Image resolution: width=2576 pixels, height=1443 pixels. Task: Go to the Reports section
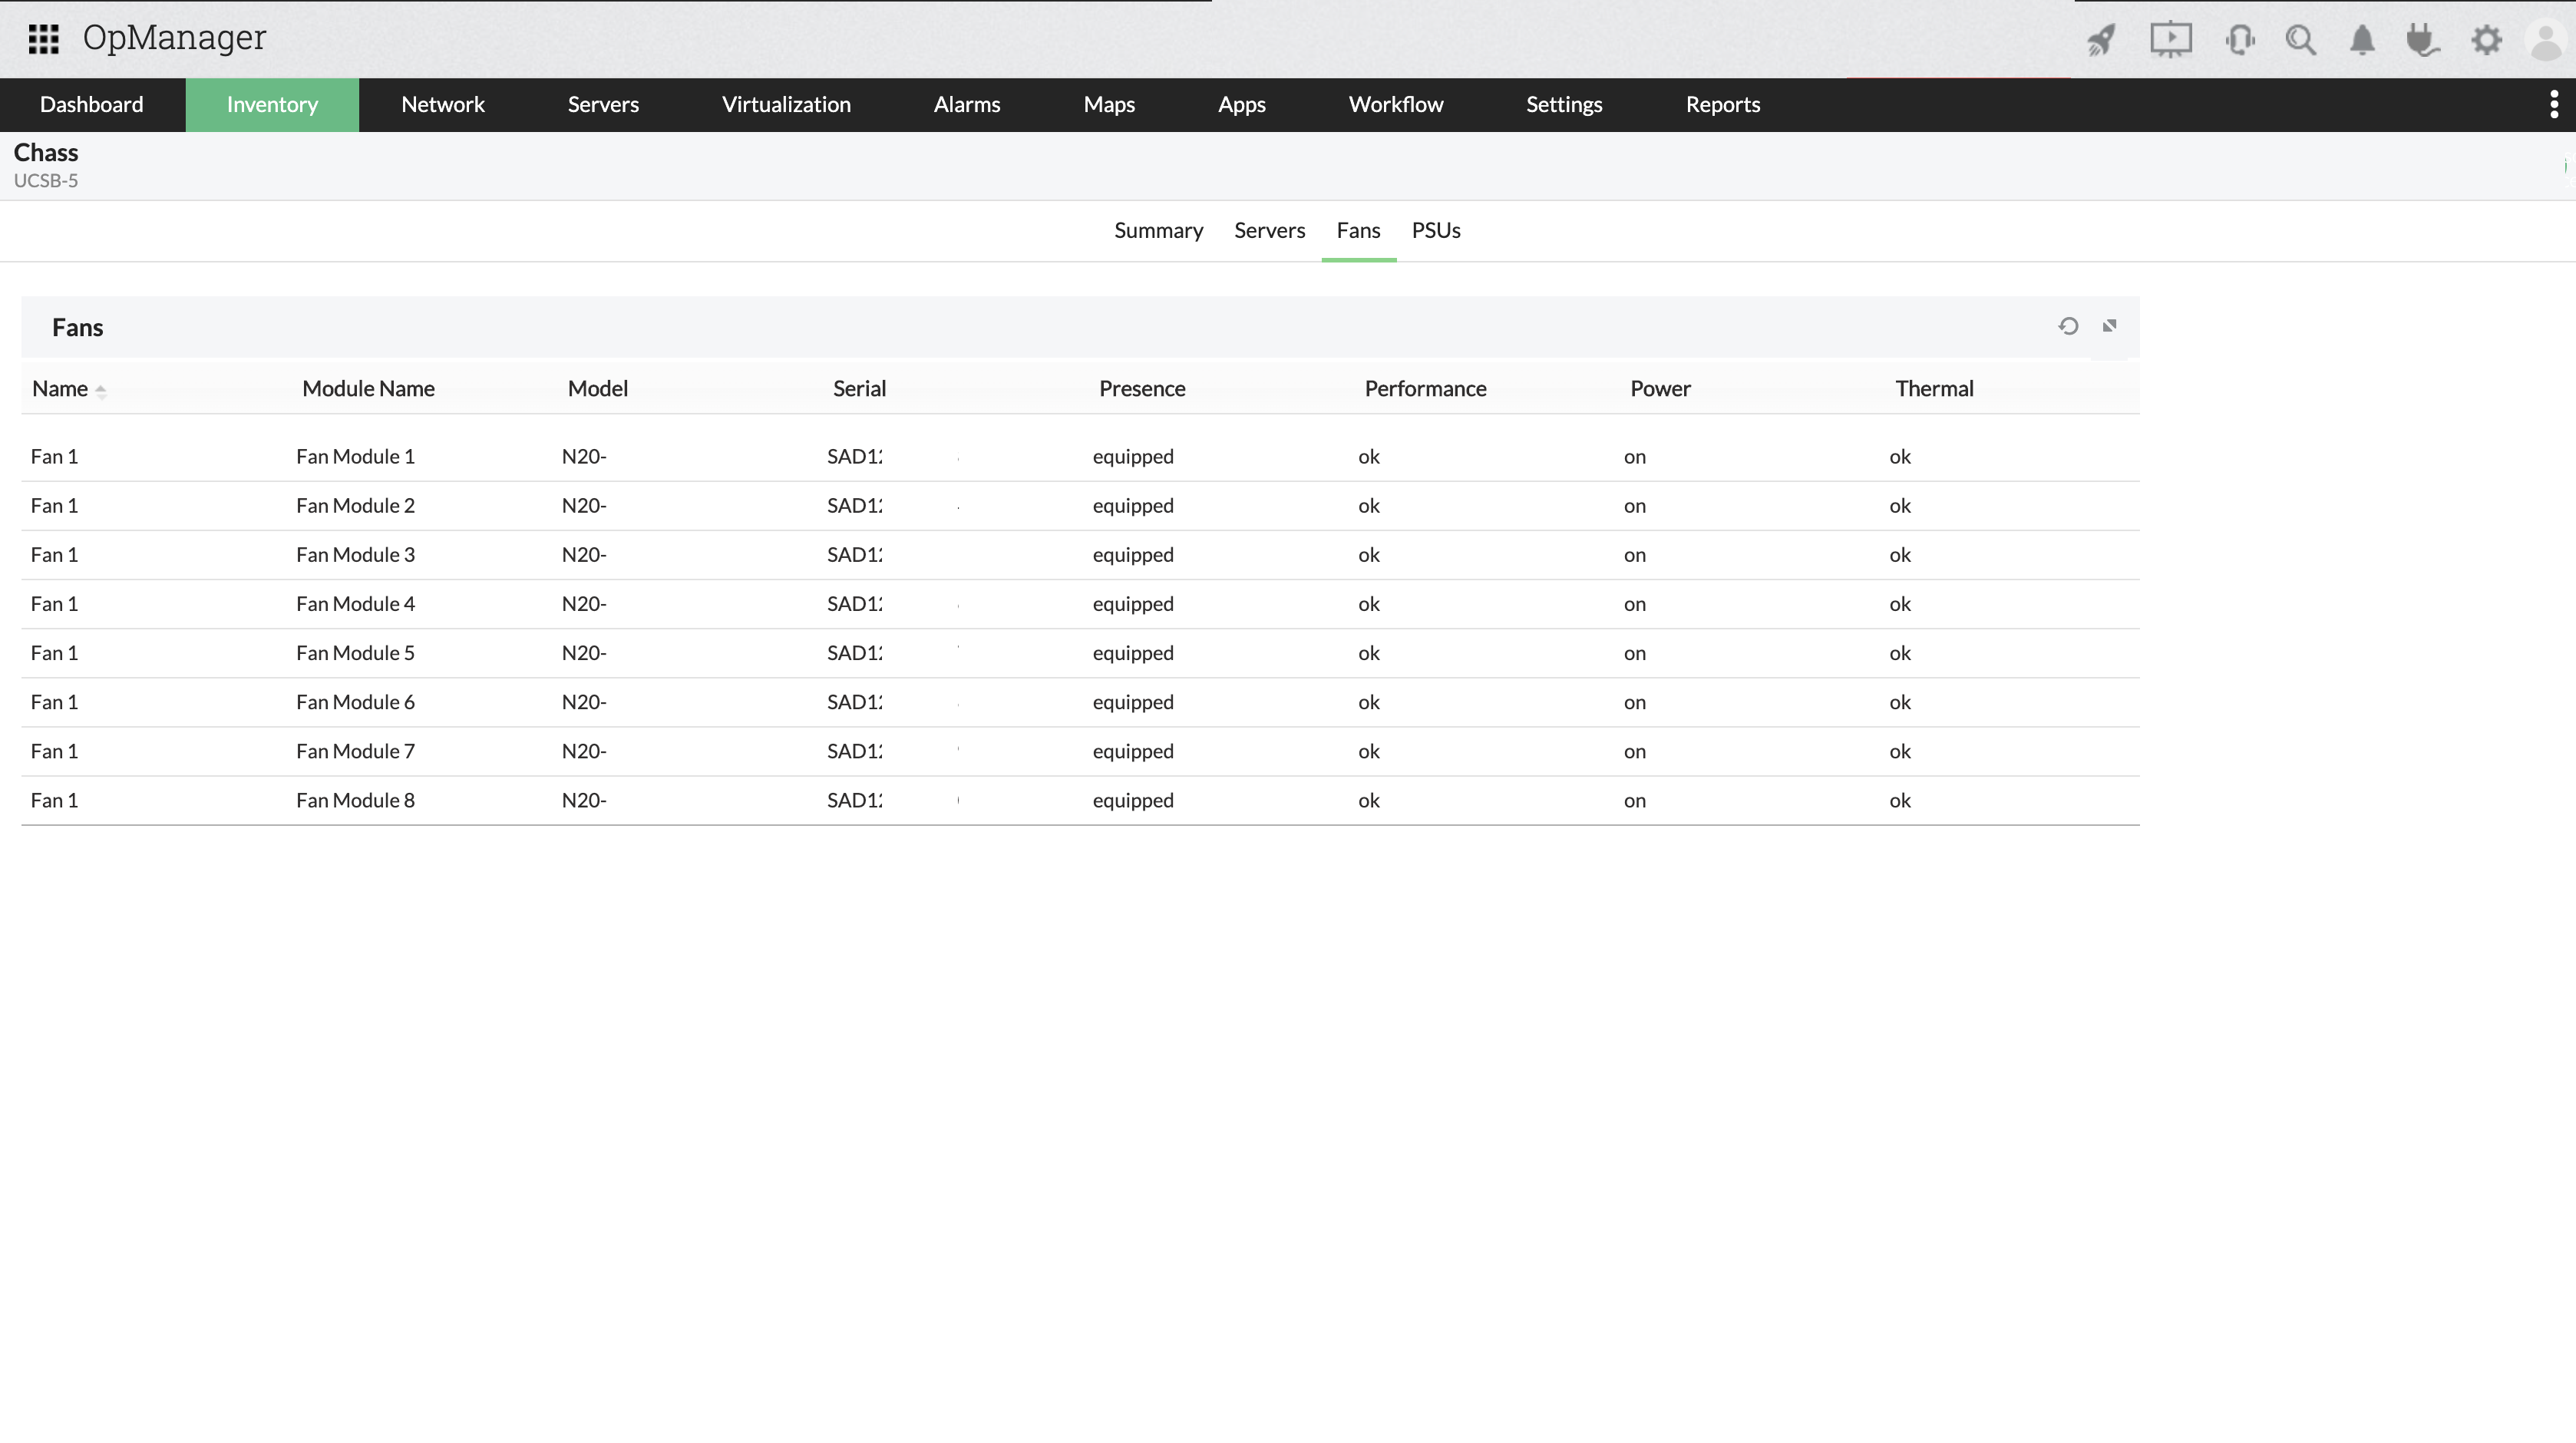click(x=1722, y=104)
